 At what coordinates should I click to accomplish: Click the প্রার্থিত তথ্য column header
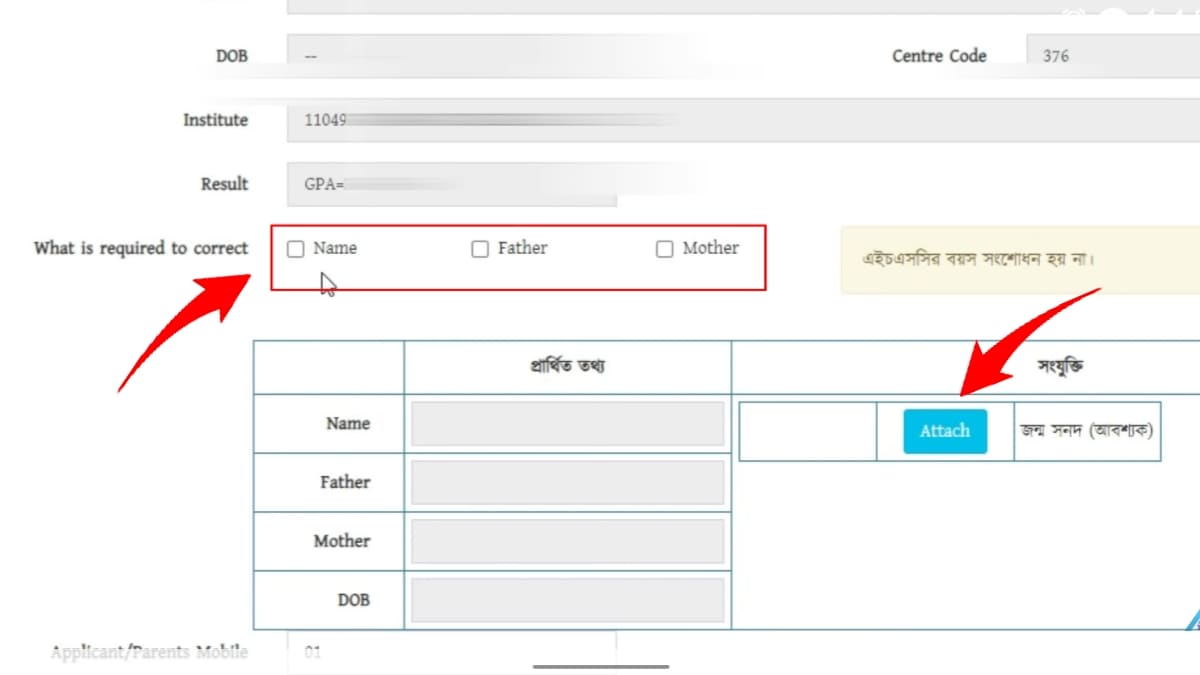pyautogui.click(x=567, y=367)
